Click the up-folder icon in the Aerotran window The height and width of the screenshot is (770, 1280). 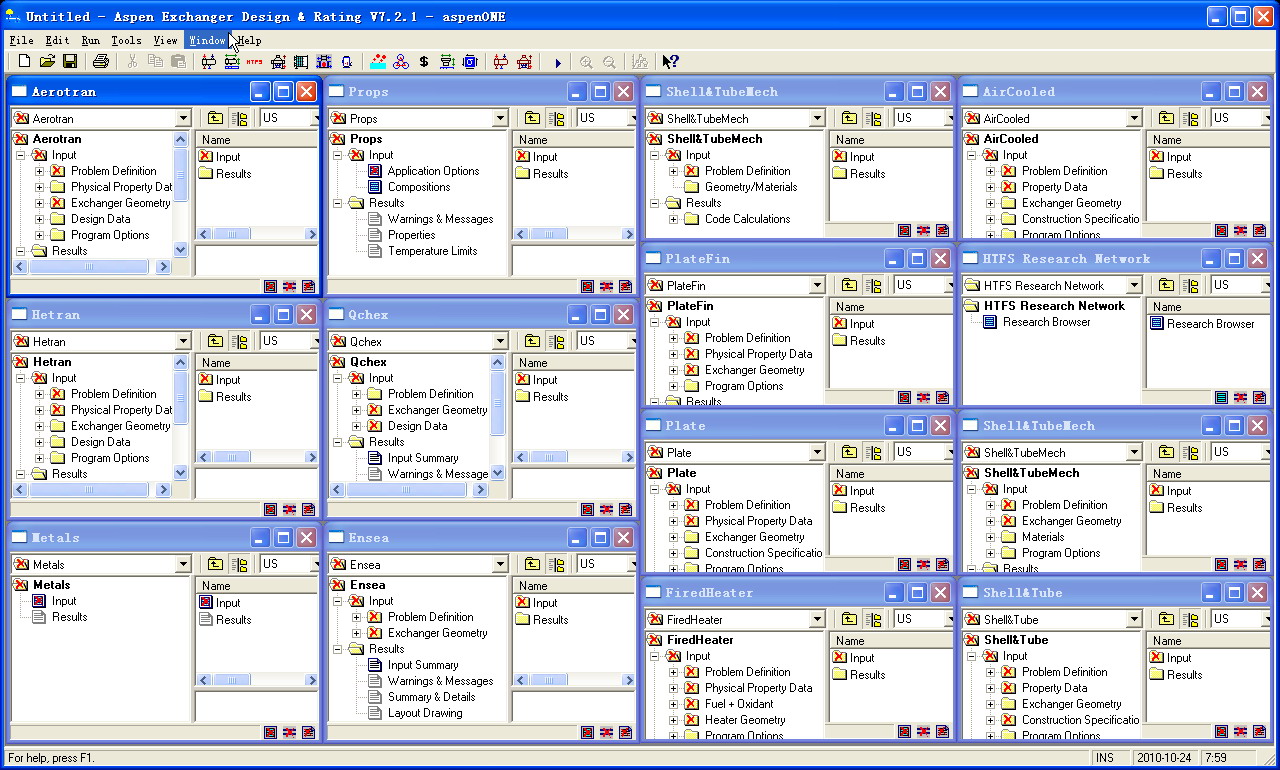pos(215,118)
